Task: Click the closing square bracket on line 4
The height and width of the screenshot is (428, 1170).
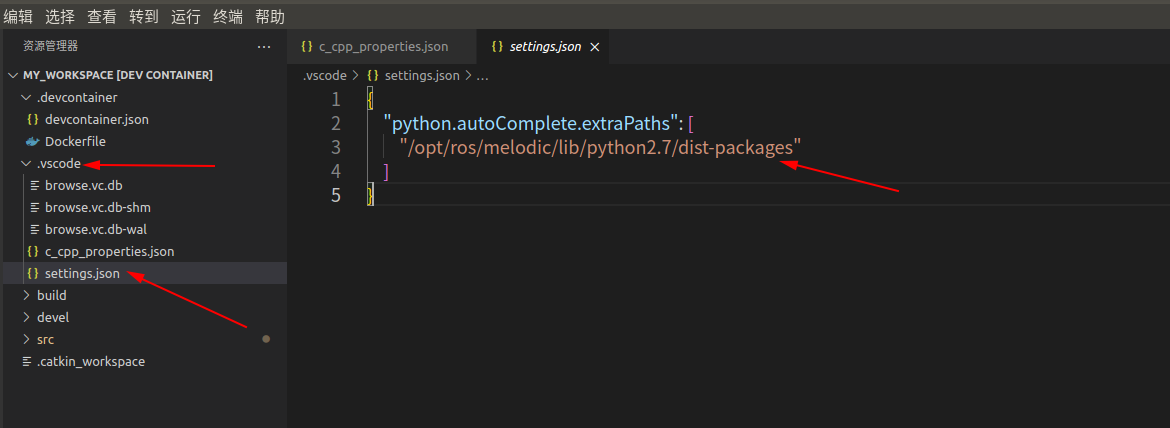Action: tap(386, 171)
